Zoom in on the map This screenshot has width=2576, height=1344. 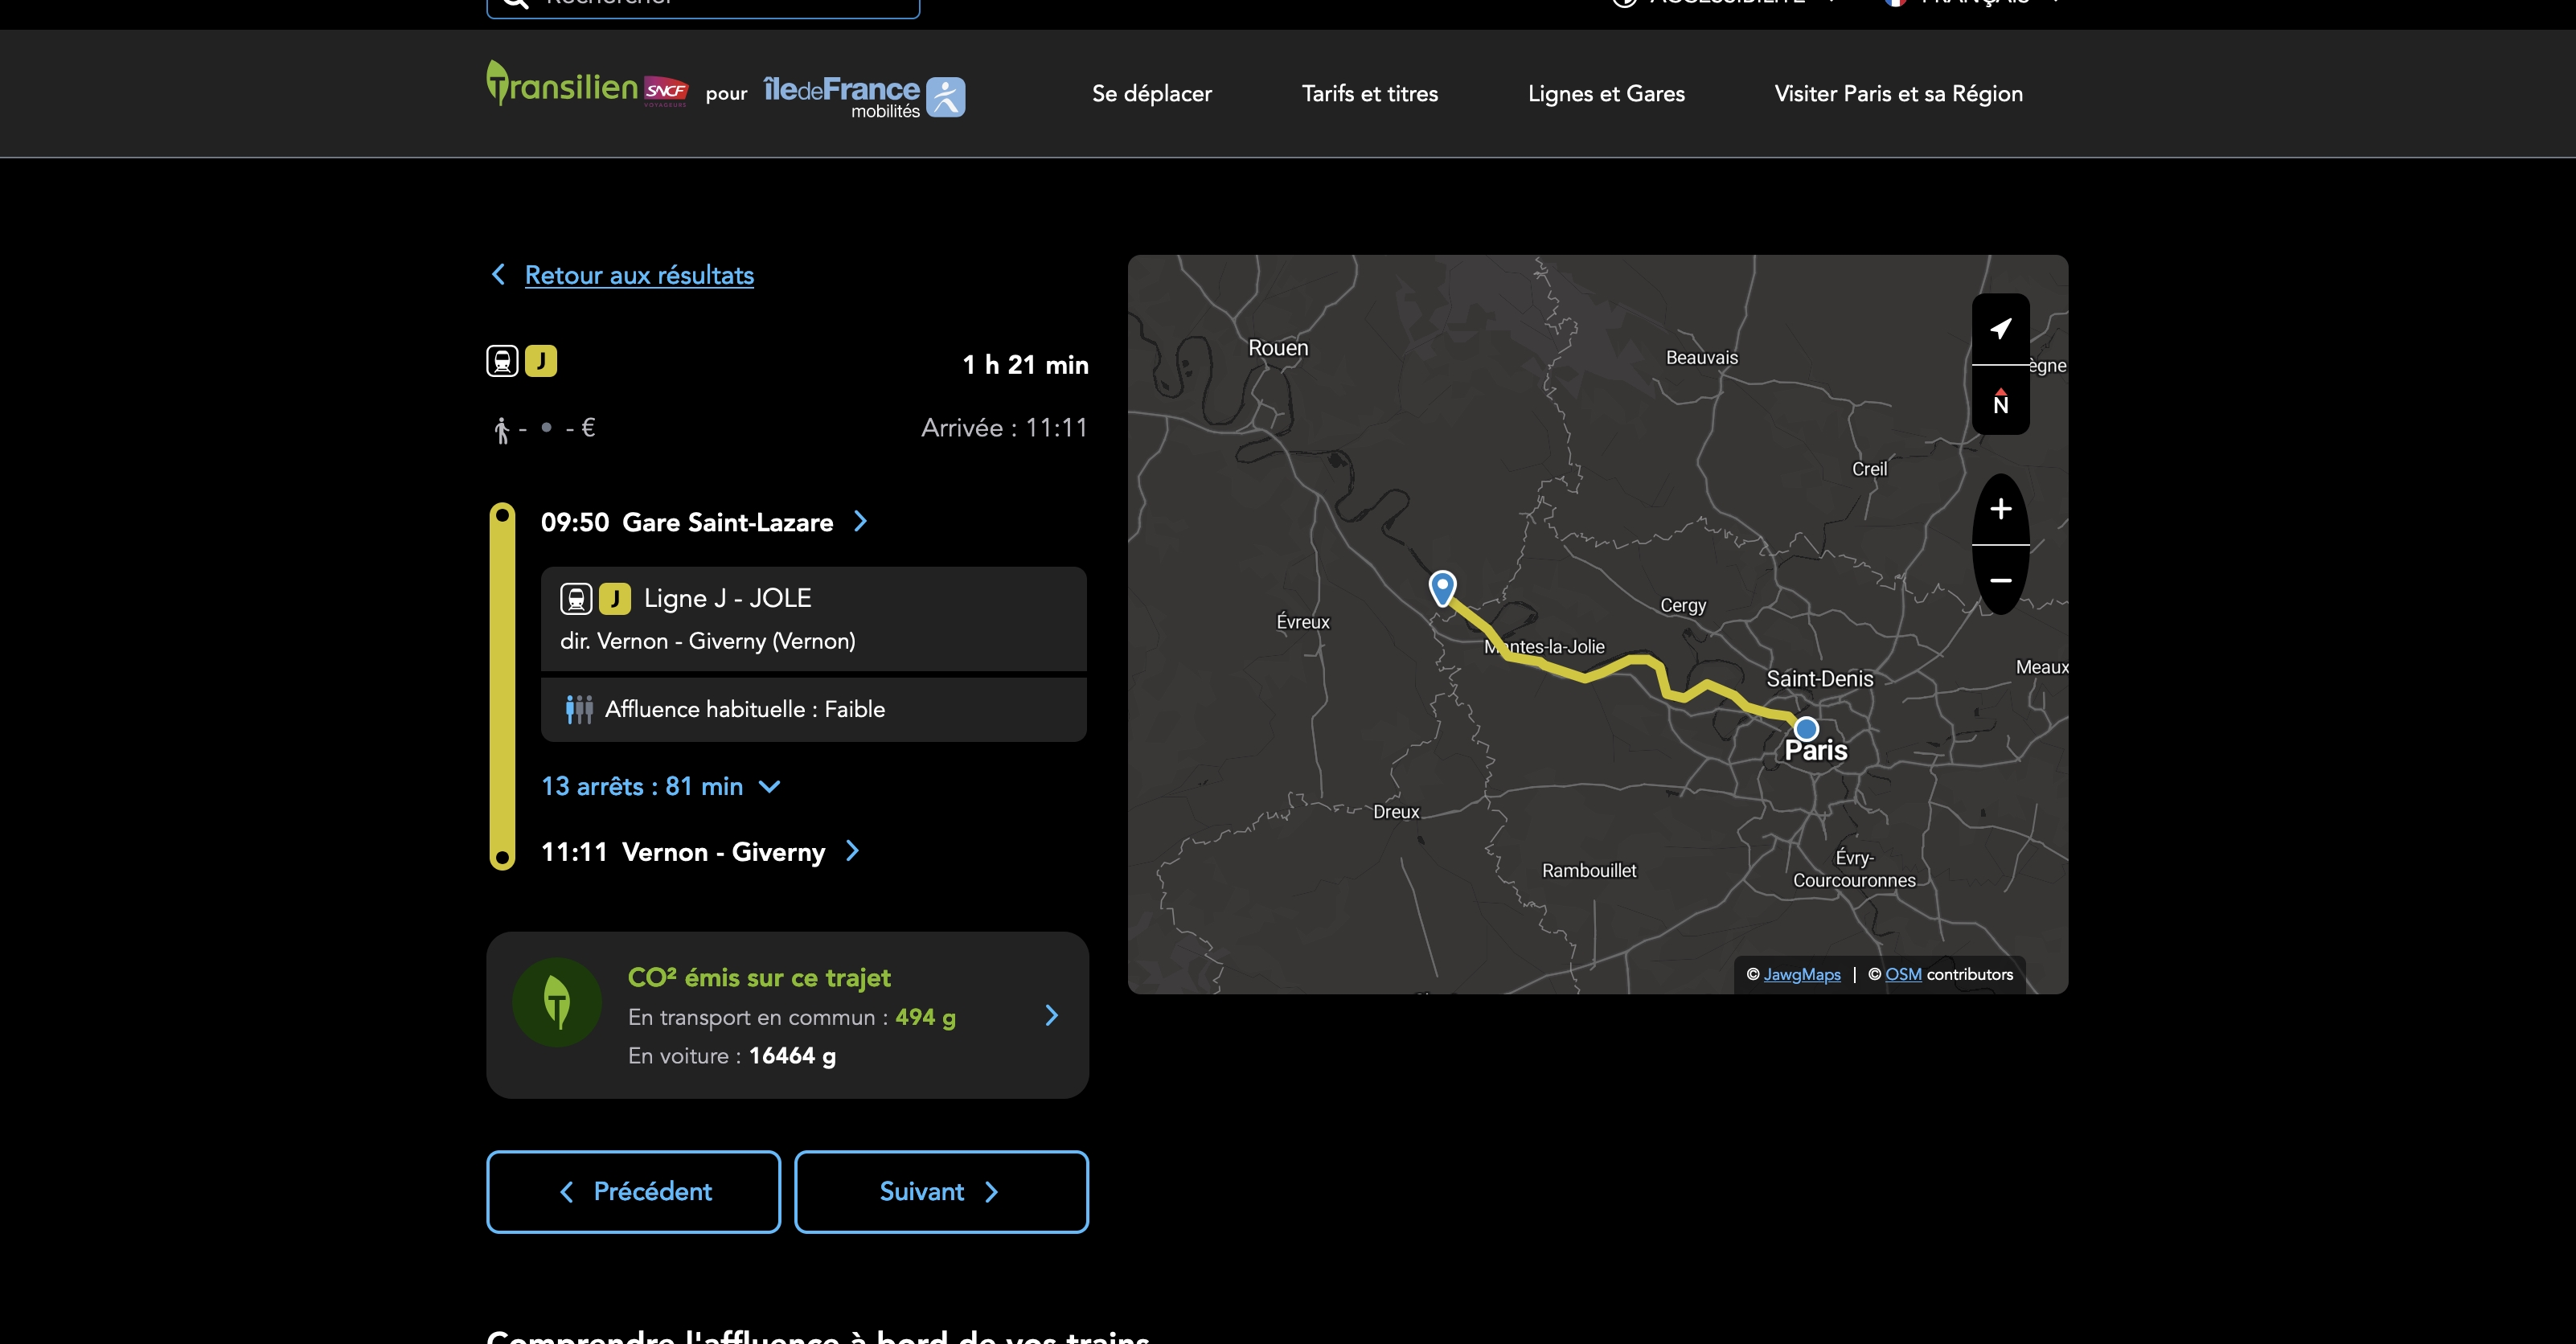(x=2000, y=509)
